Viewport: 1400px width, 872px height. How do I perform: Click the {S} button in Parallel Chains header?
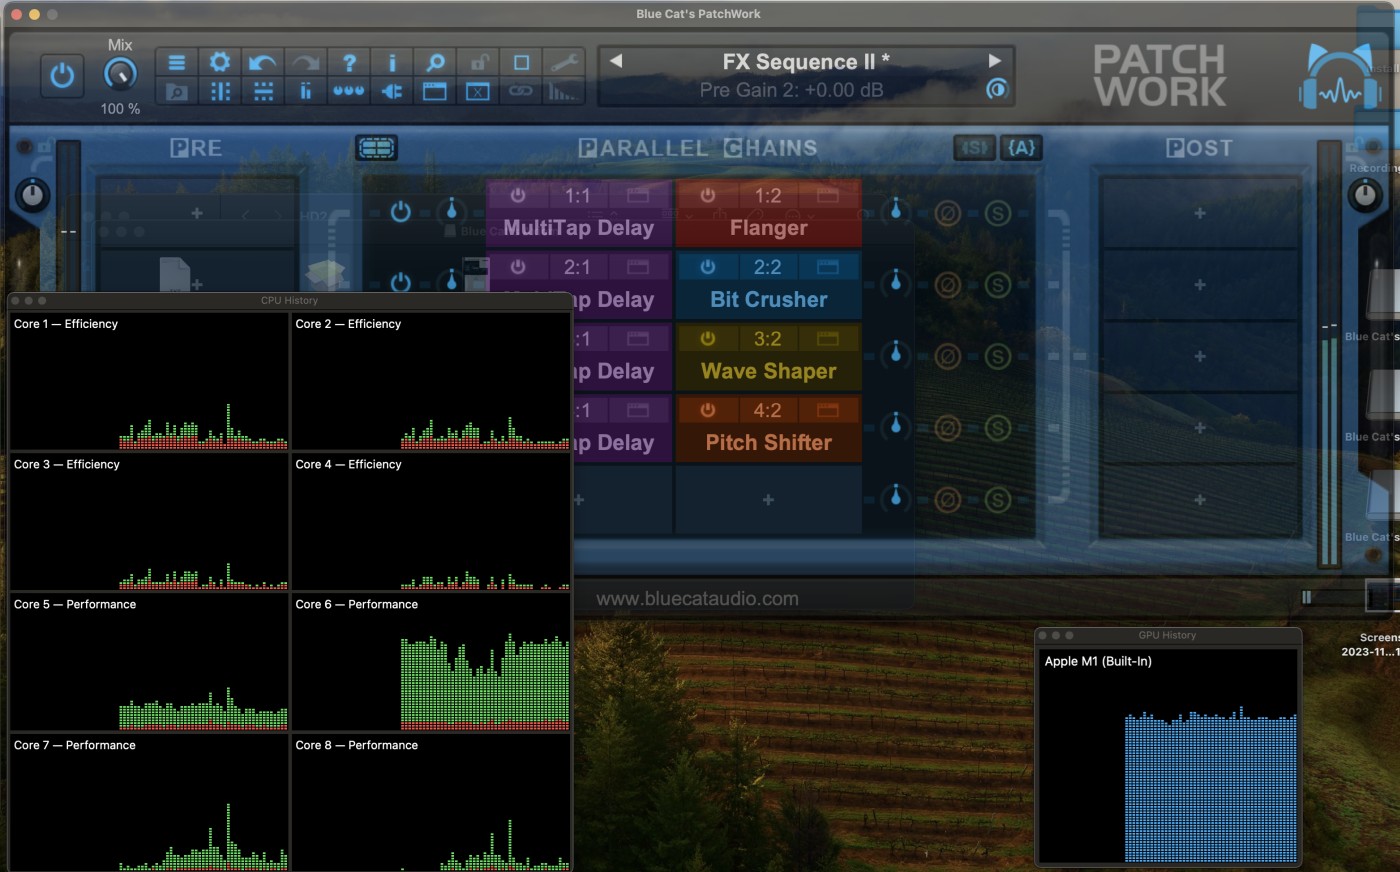974,148
